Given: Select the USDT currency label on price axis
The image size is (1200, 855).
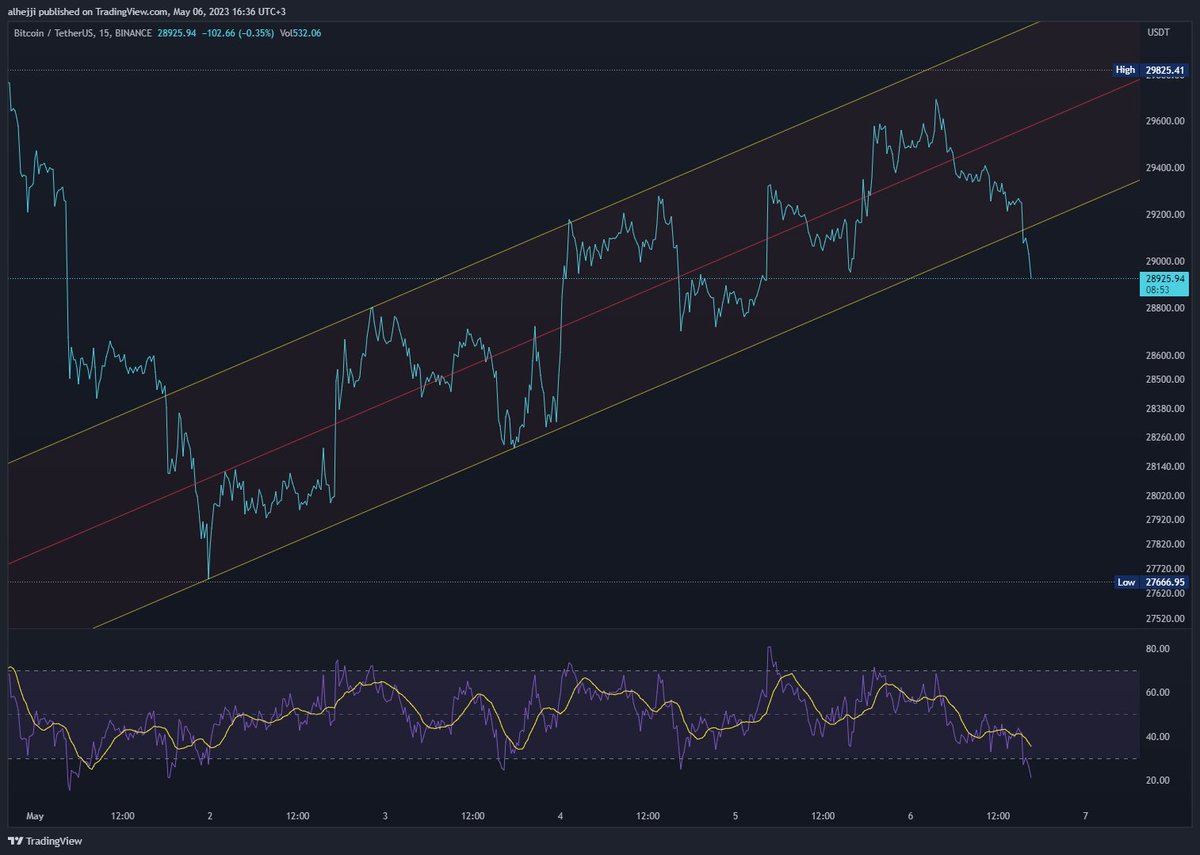Looking at the screenshot, I should coord(1158,33).
